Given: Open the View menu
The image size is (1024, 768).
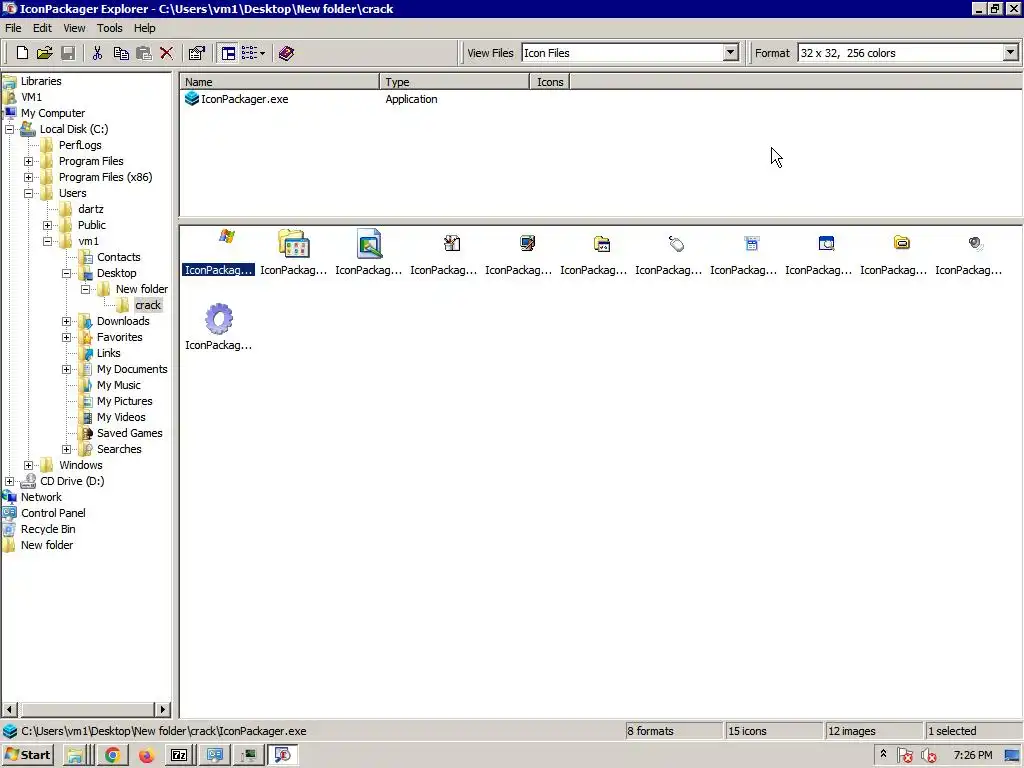Looking at the screenshot, I should click(74, 28).
